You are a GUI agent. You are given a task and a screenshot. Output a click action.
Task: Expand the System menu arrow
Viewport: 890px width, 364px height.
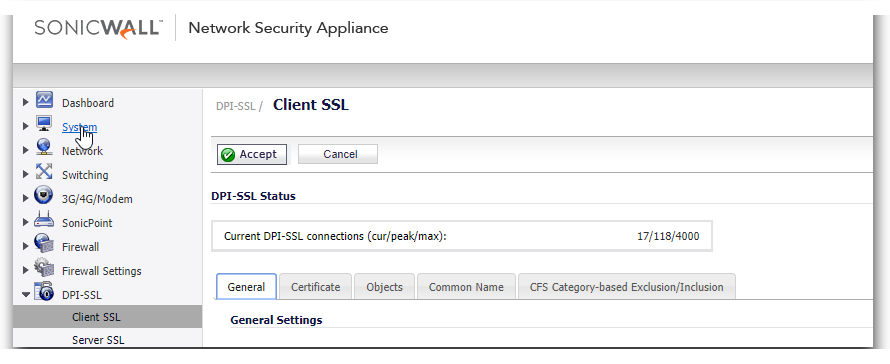(26, 127)
